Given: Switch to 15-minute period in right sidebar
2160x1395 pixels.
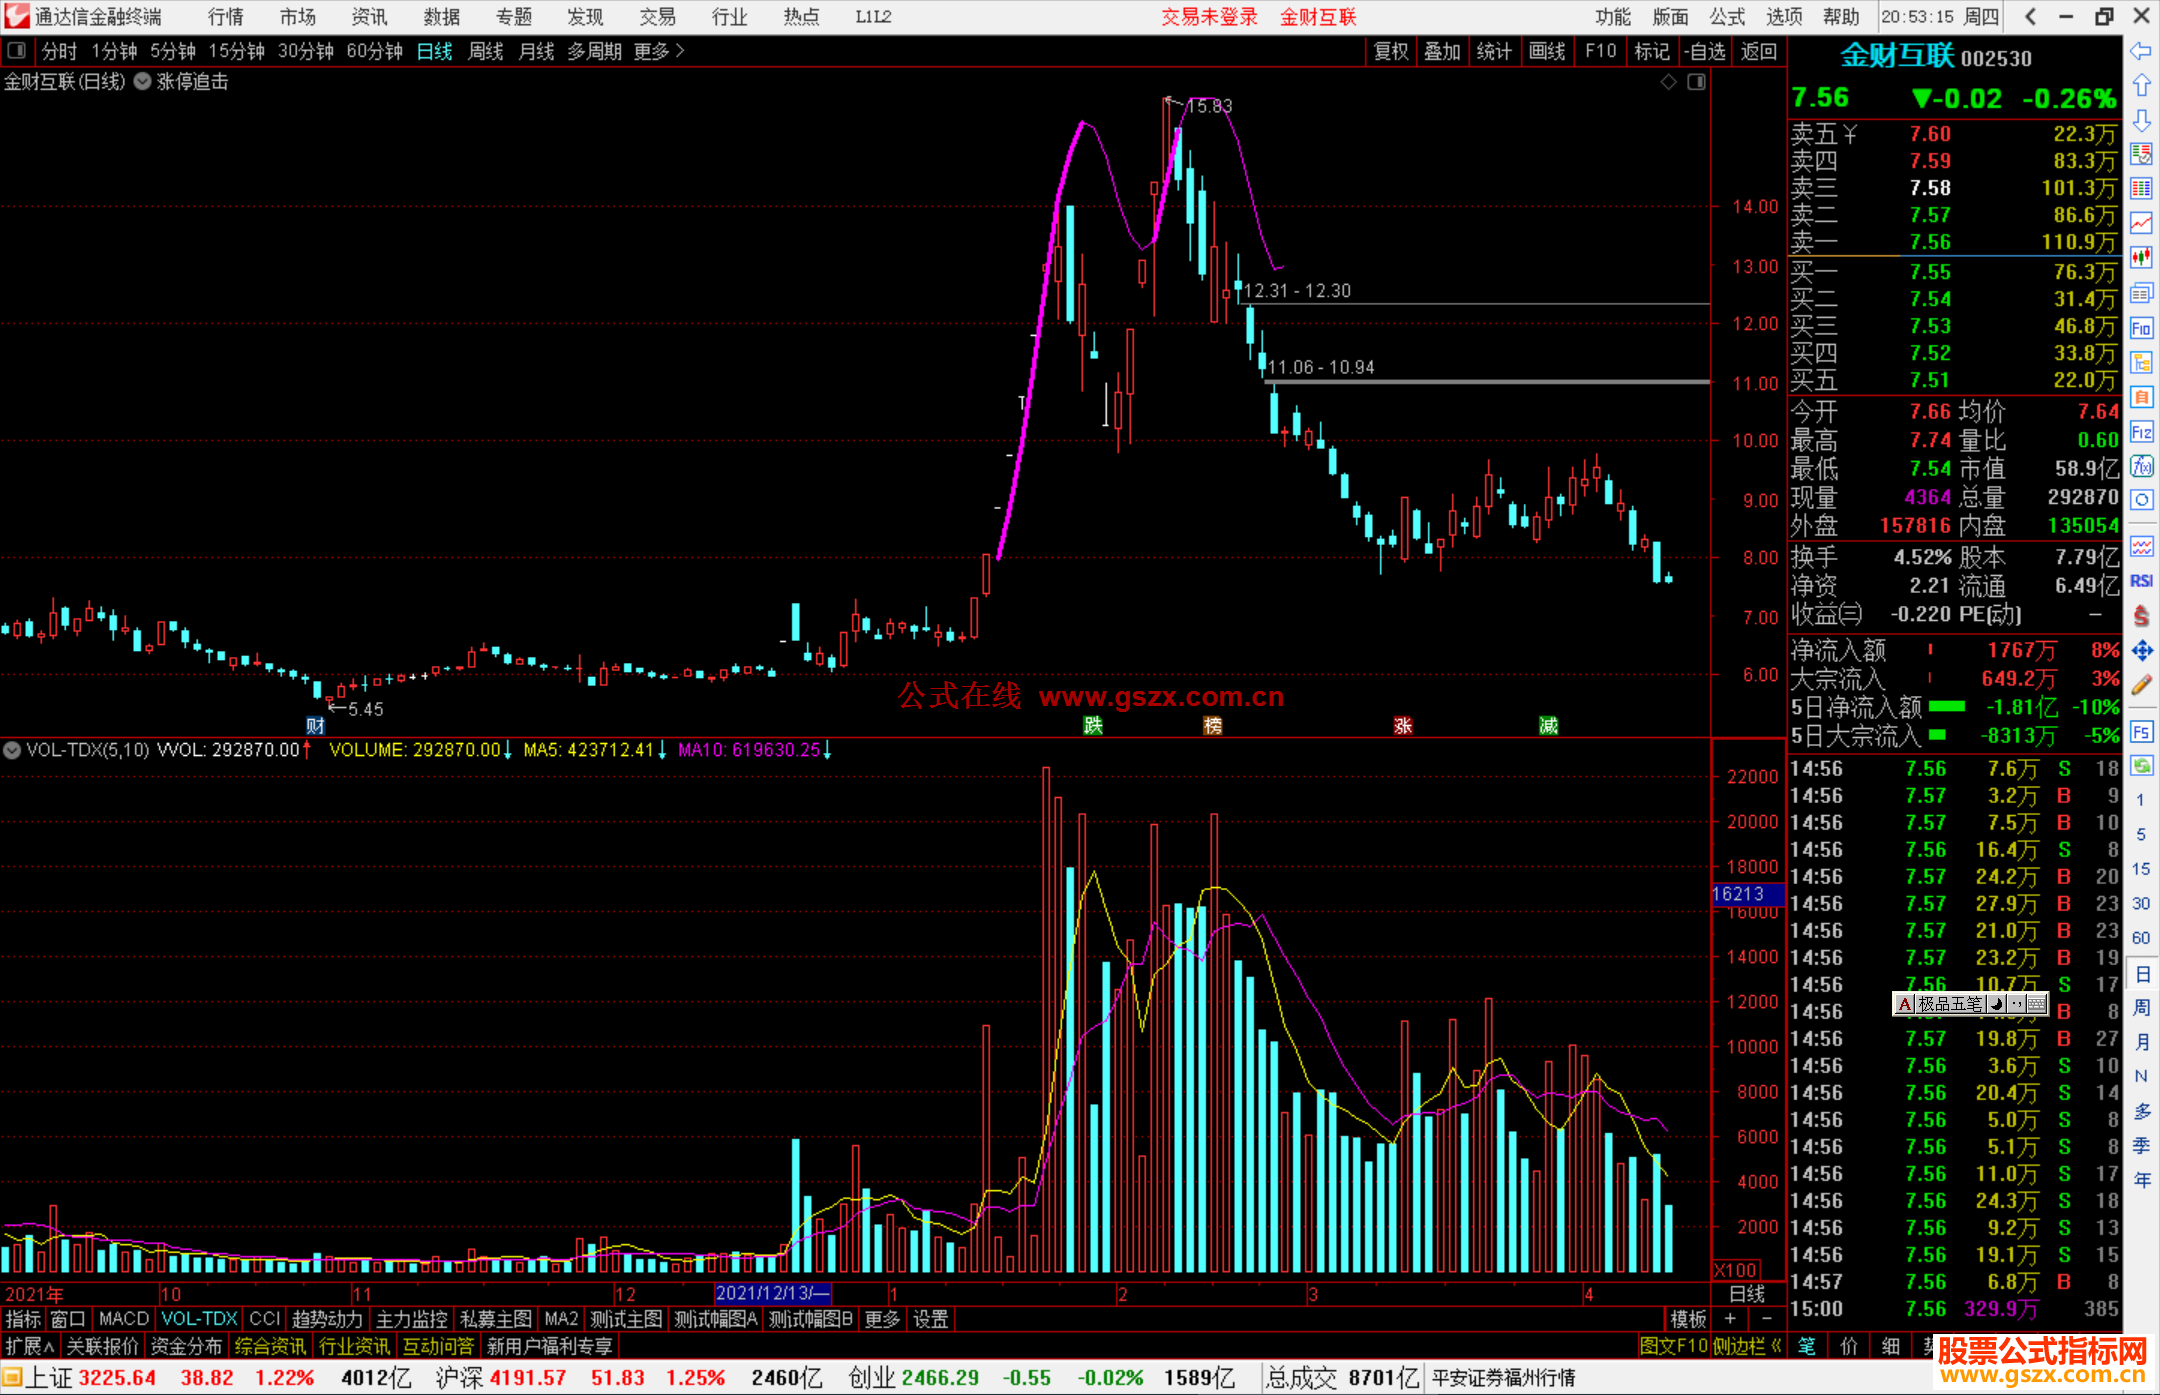Looking at the screenshot, I should coord(2141,869).
